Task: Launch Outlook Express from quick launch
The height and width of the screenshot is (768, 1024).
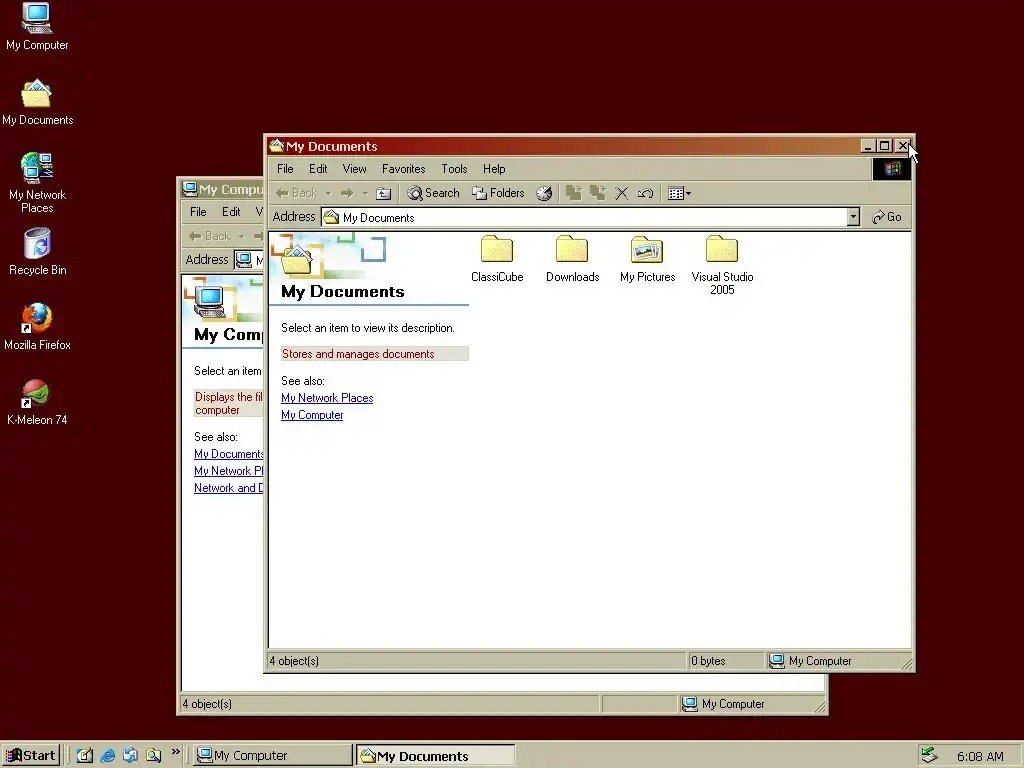Action: tap(130, 756)
